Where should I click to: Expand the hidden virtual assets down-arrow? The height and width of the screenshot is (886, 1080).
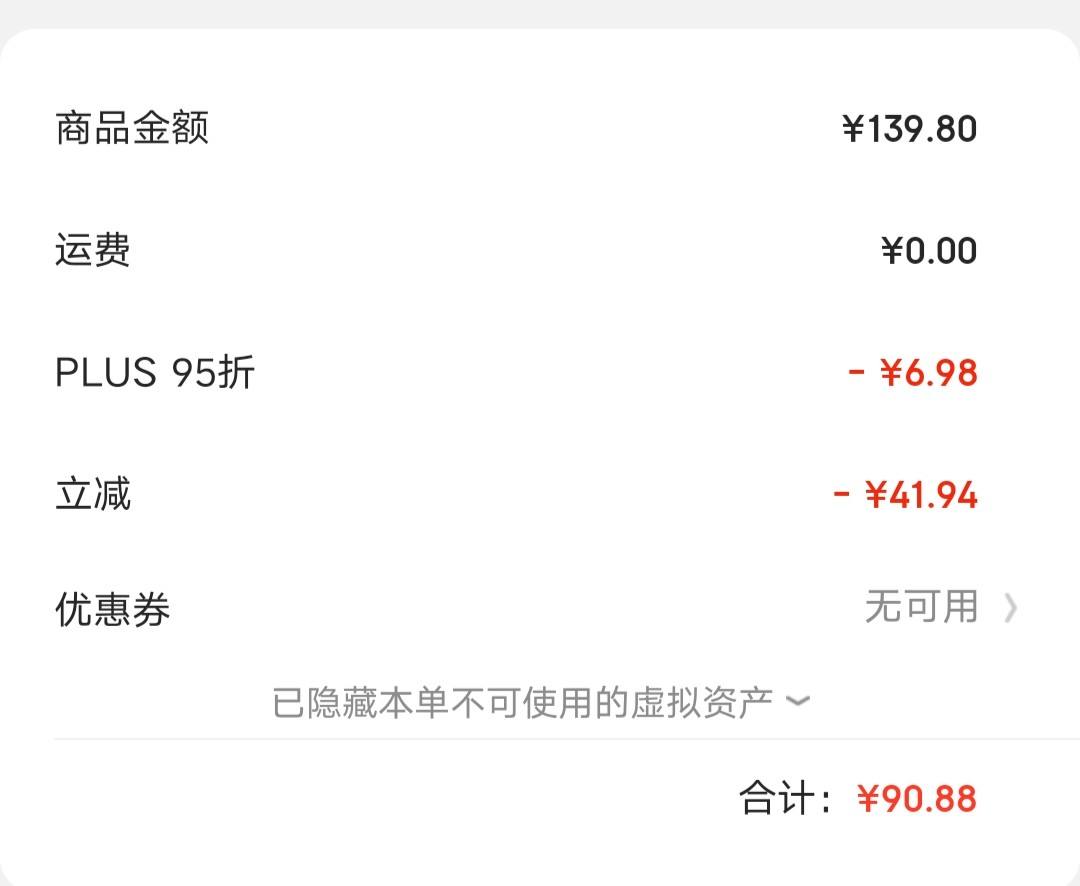point(798,701)
